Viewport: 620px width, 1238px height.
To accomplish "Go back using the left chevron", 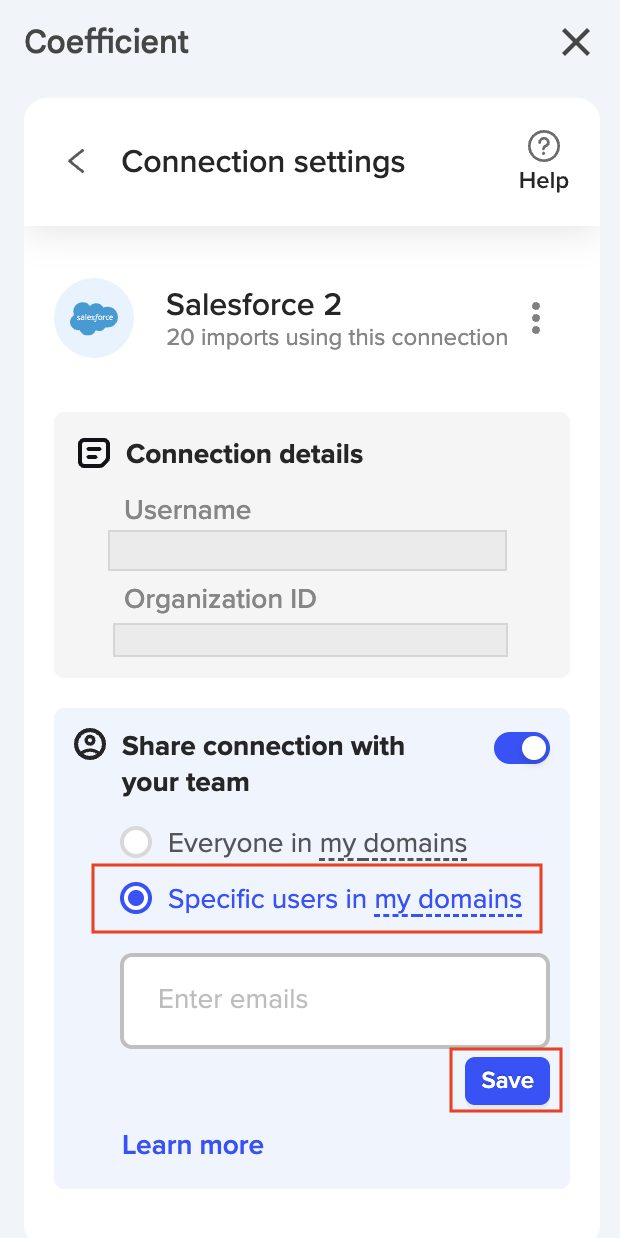I will click(76, 162).
